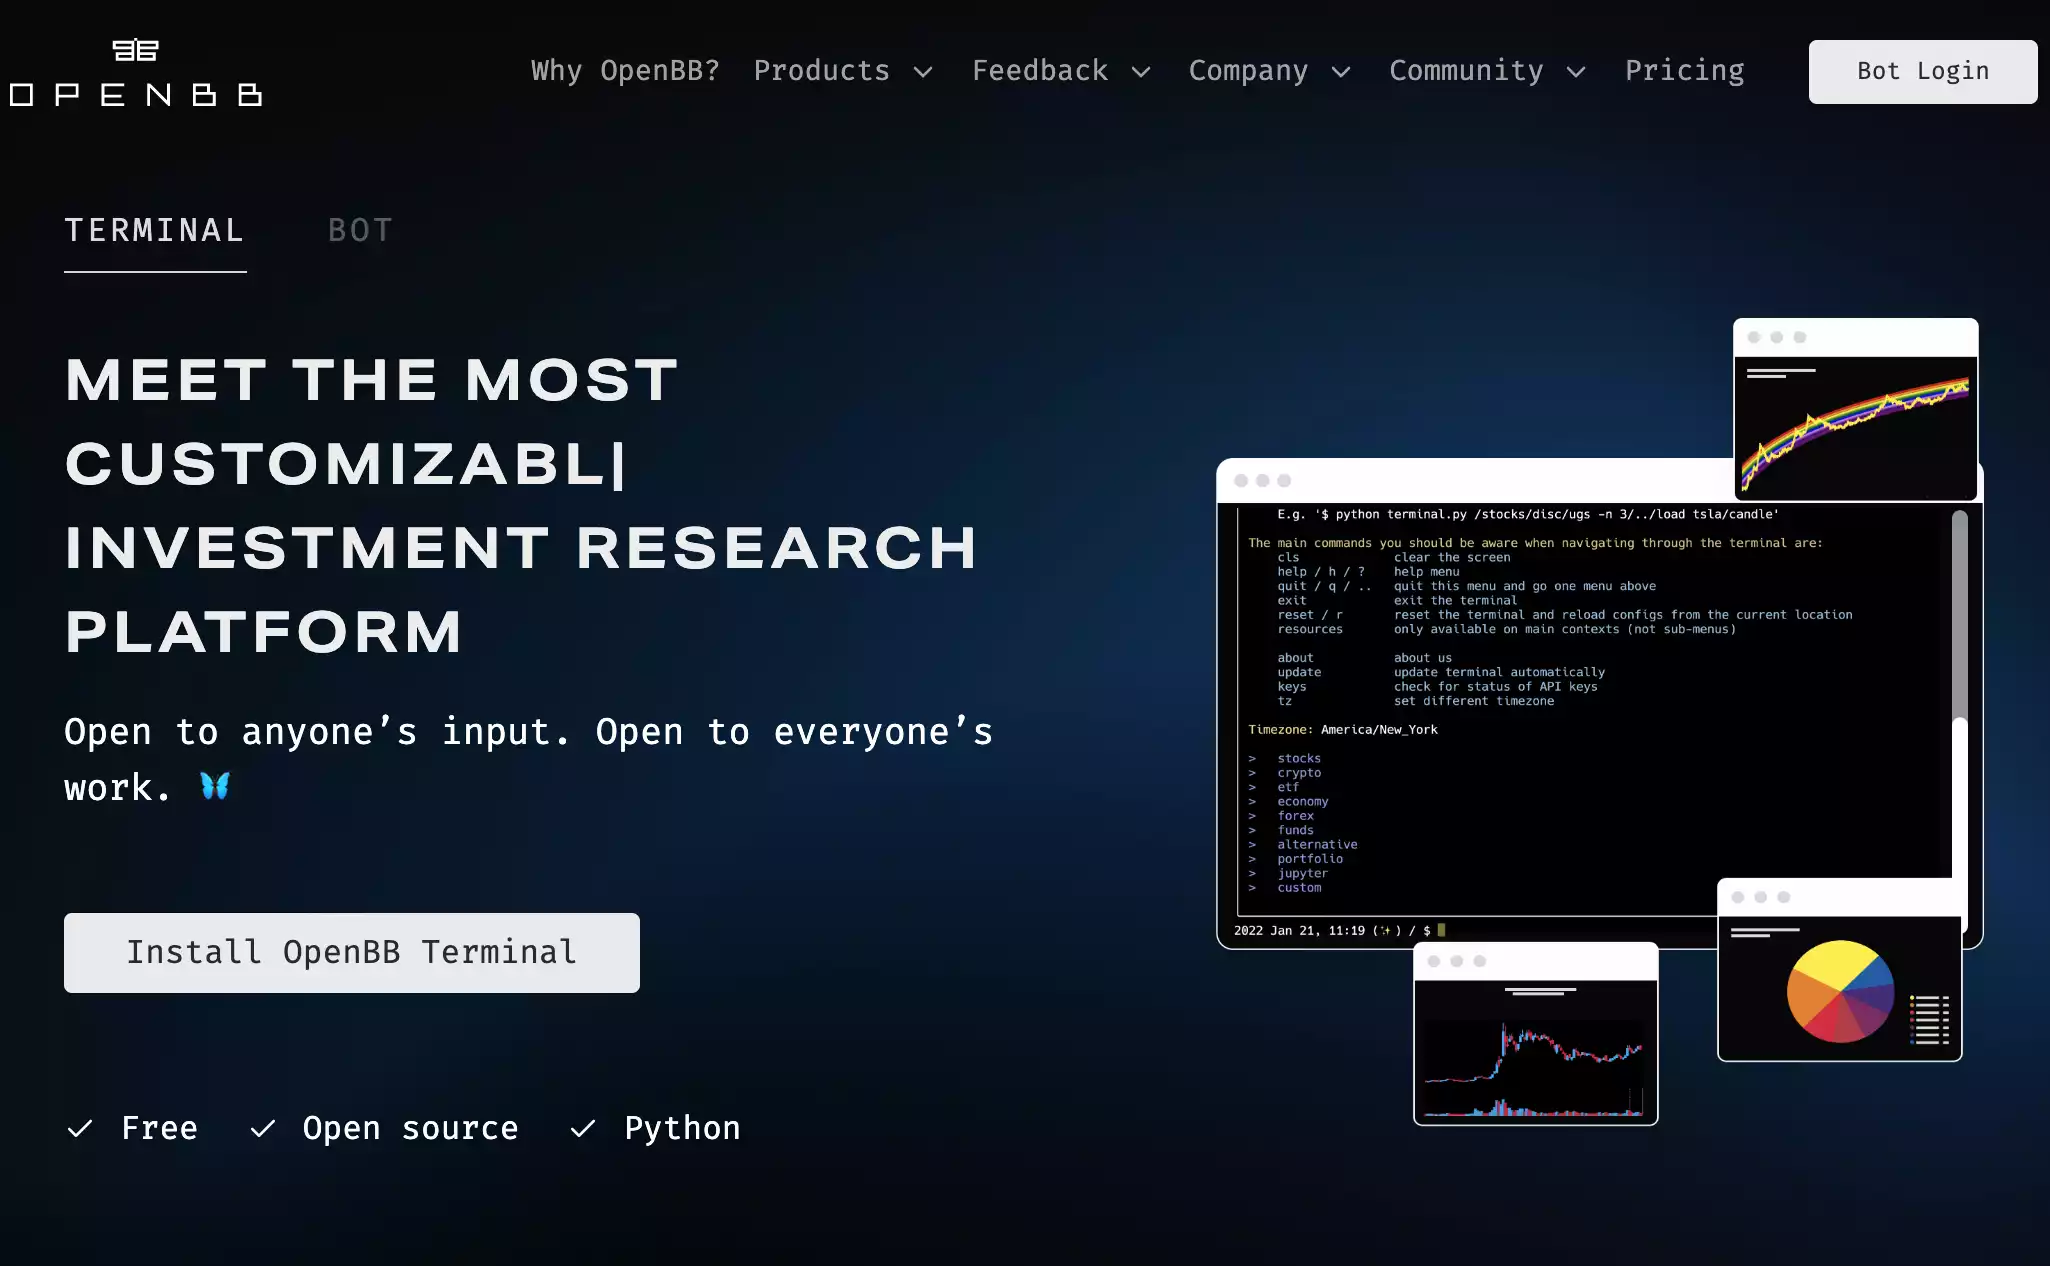Click Install OpenBB Terminal button
The width and height of the screenshot is (2050, 1266).
(x=352, y=952)
